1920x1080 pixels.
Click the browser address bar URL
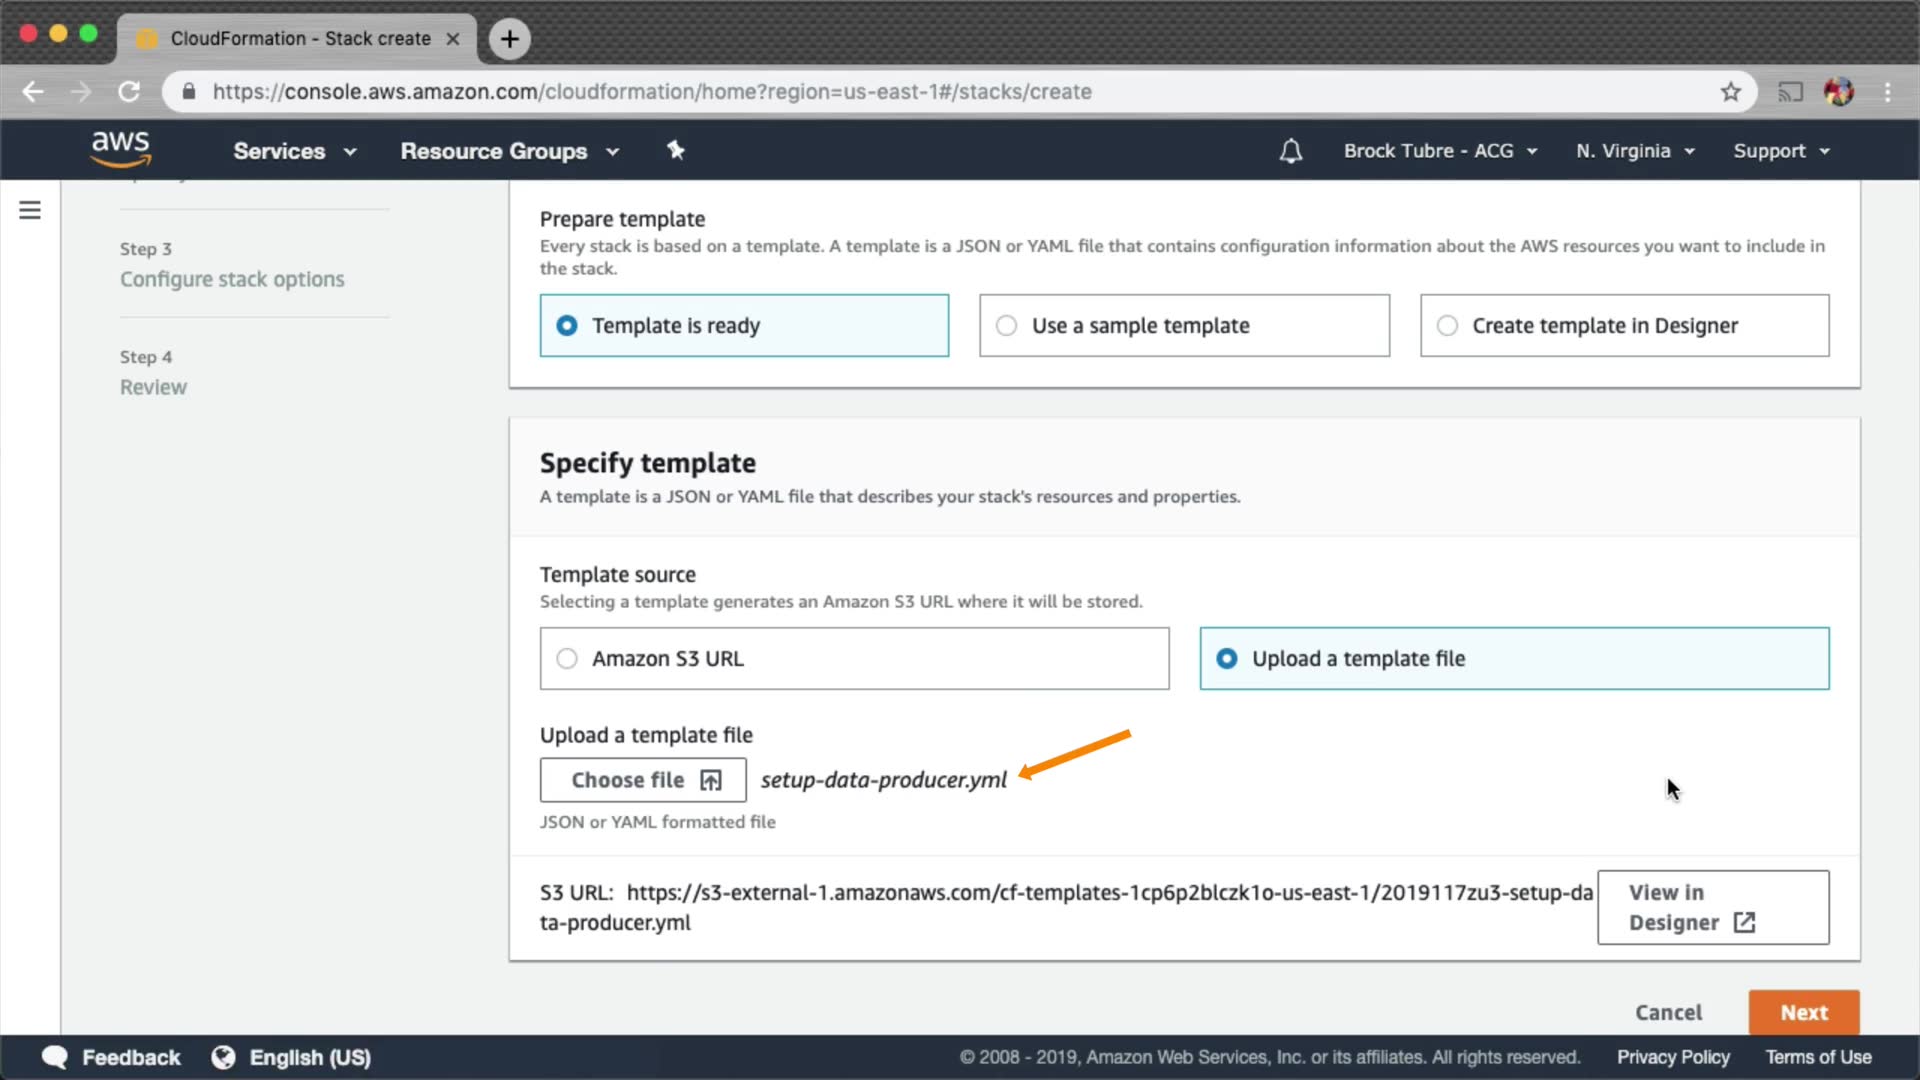pyautogui.click(x=650, y=92)
